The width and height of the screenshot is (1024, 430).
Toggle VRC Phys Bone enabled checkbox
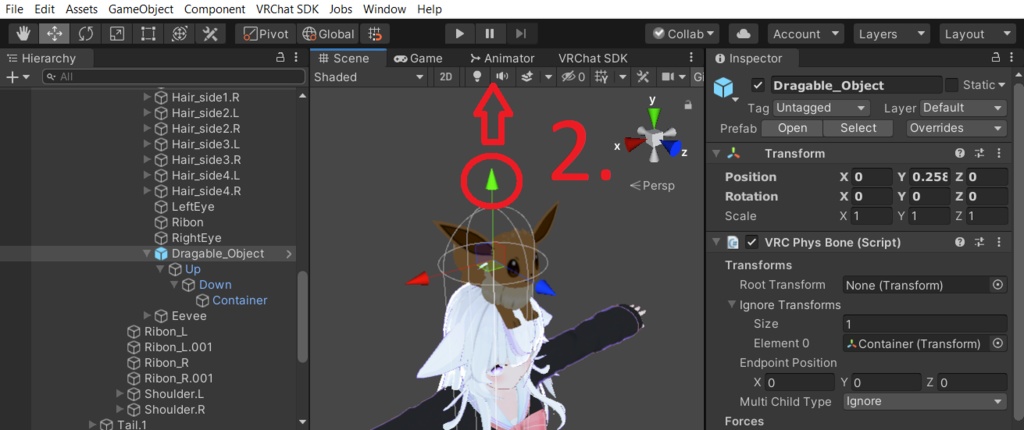coord(752,242)
